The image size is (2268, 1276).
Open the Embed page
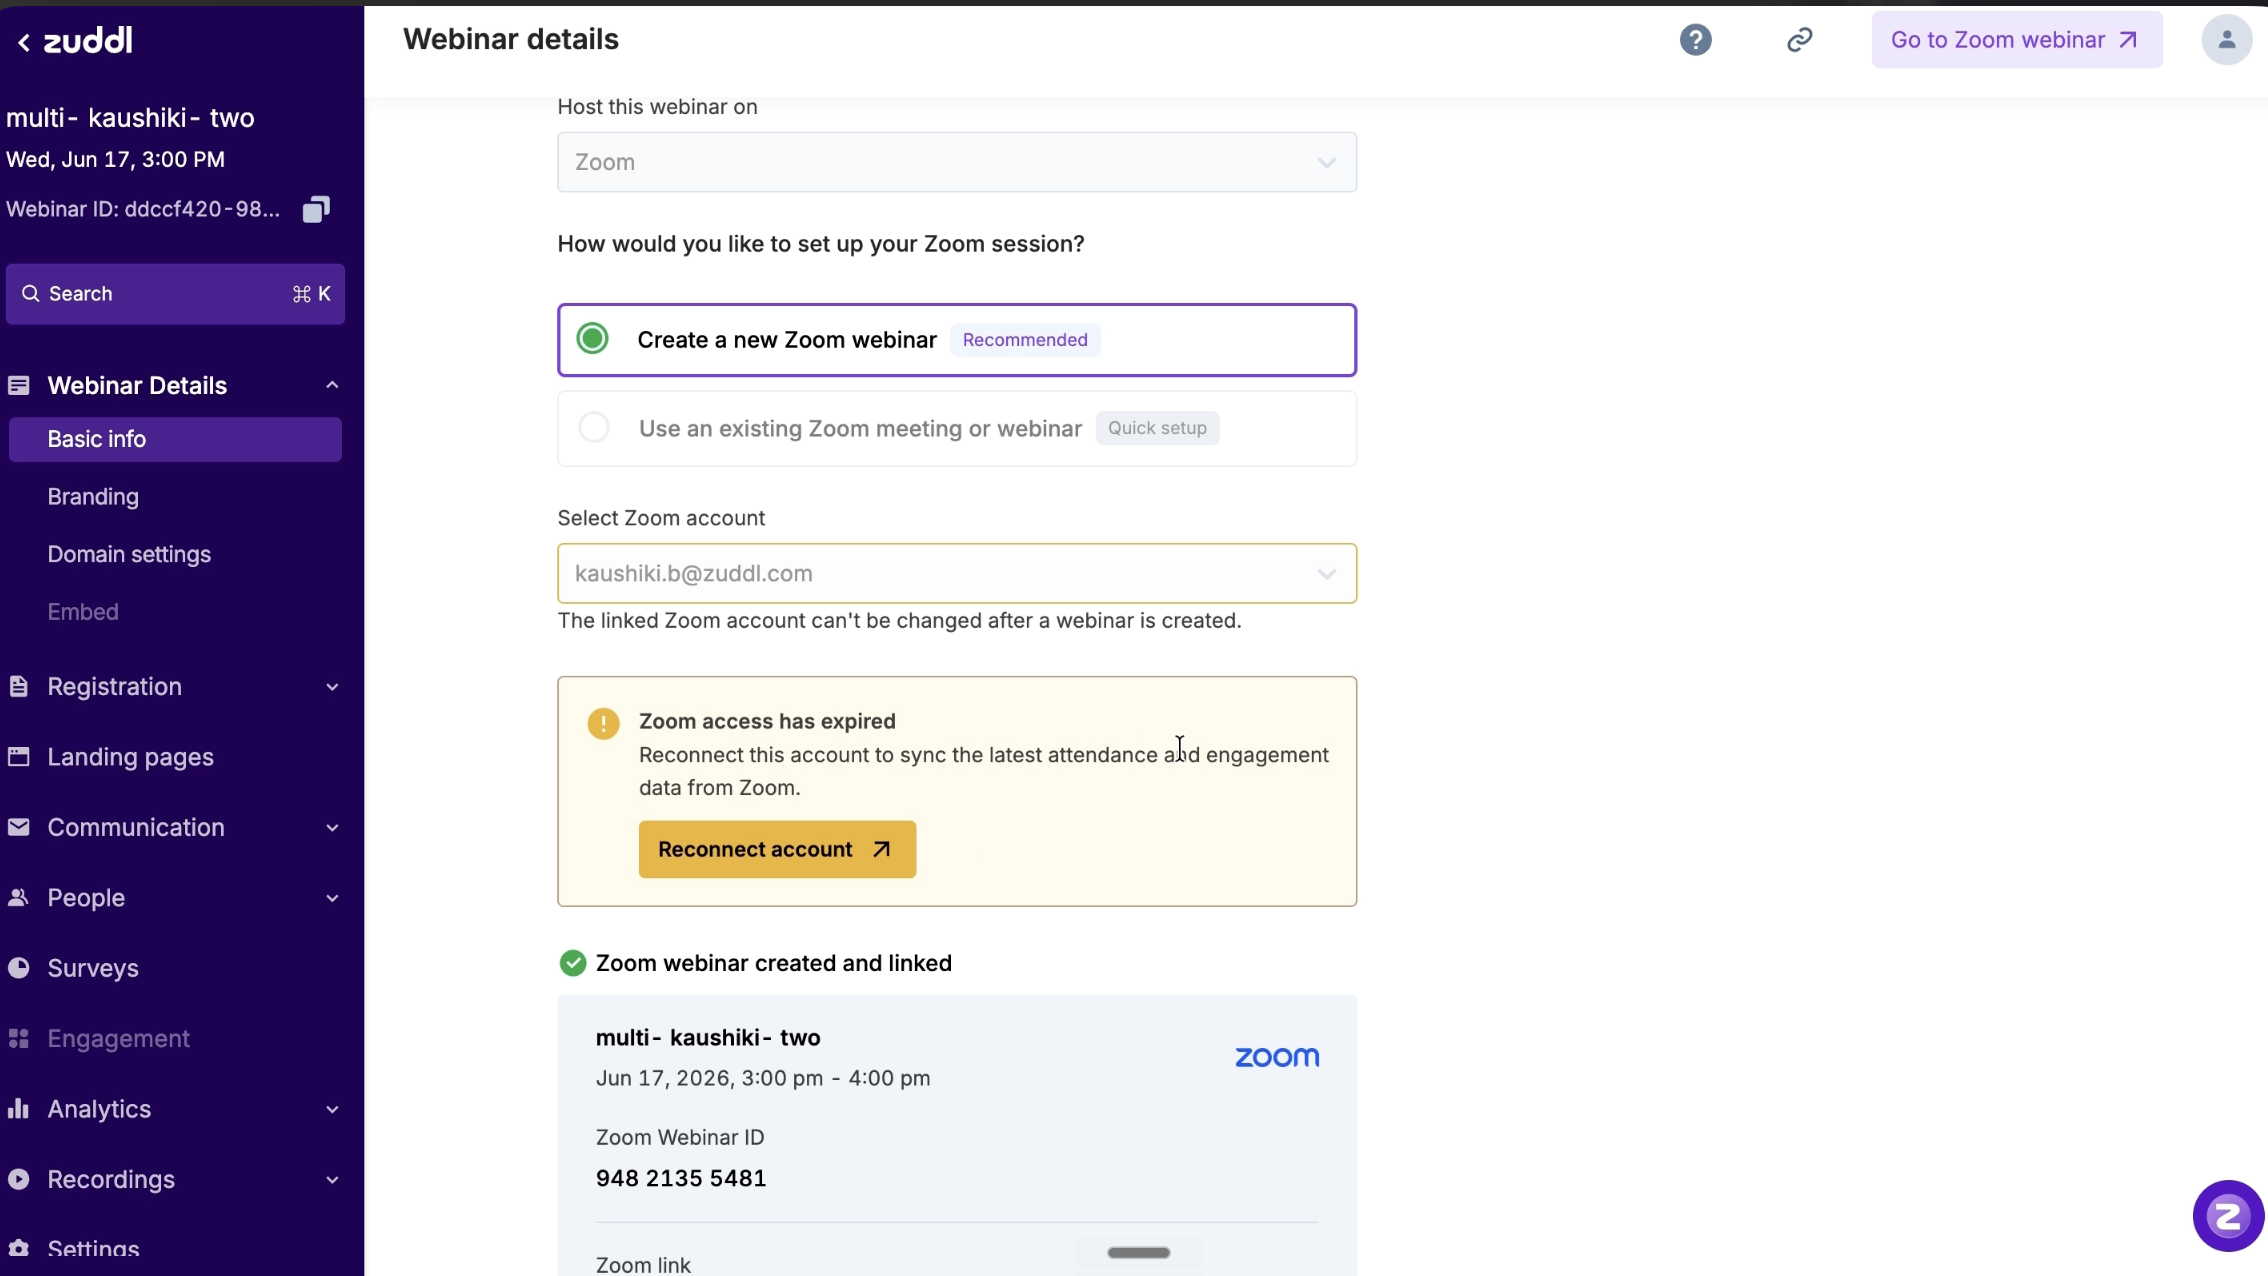point(83,612)
